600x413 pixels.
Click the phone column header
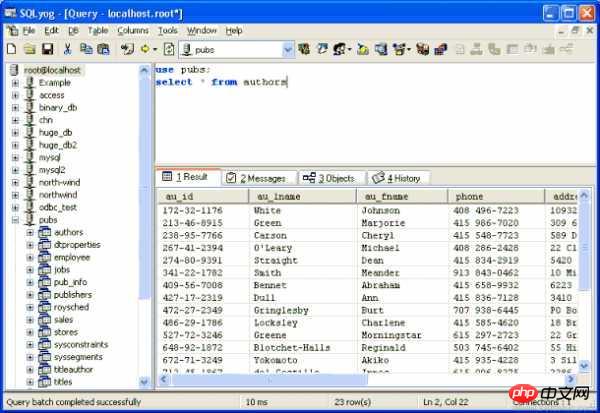pos(494,197)
